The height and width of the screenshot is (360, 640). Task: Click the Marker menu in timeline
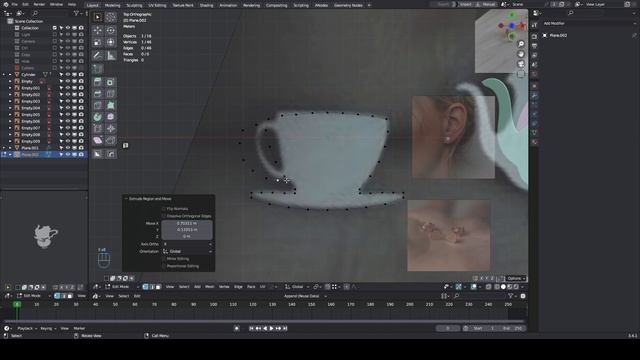click(x=79, y=328)
